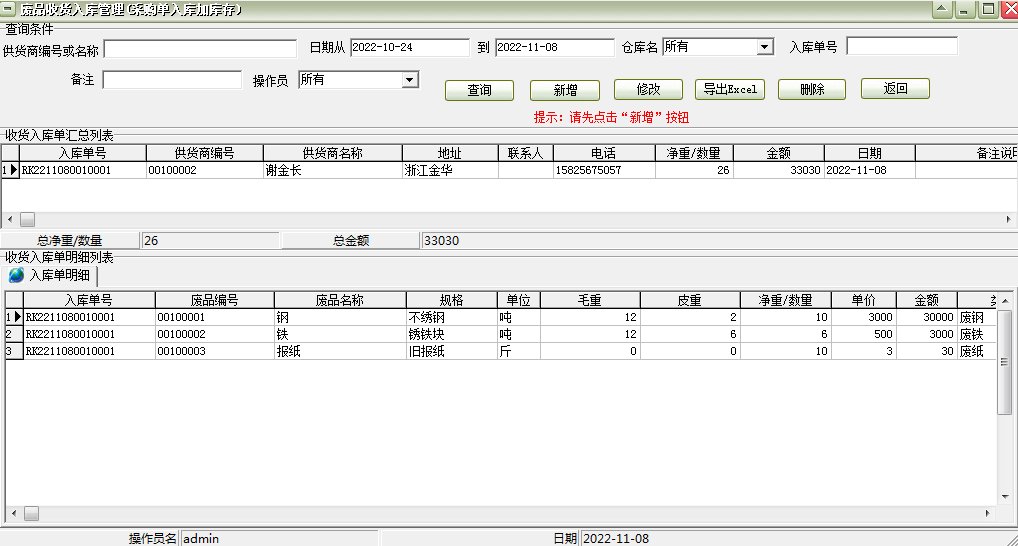Click the 导出Excel button
Viewport: 1018px width, 546px height.
click(x=730, y=89)
